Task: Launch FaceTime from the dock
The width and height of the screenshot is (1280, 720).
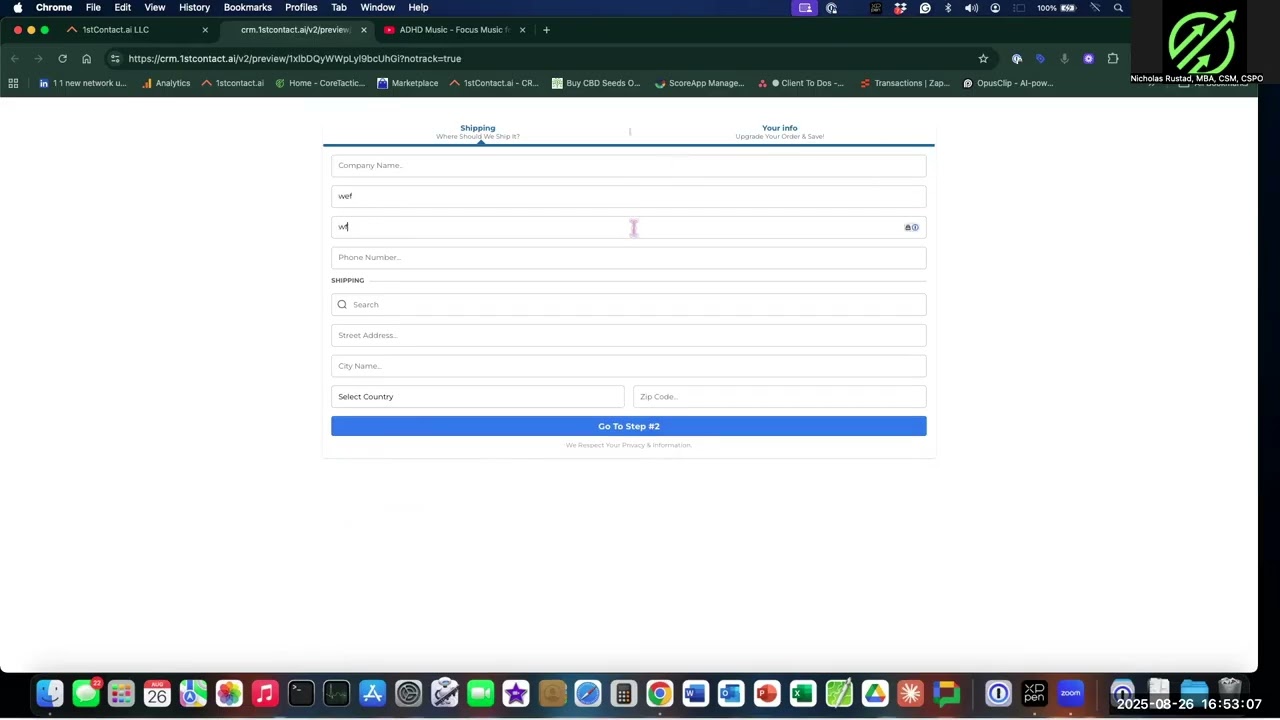Action: click(480, 693)
